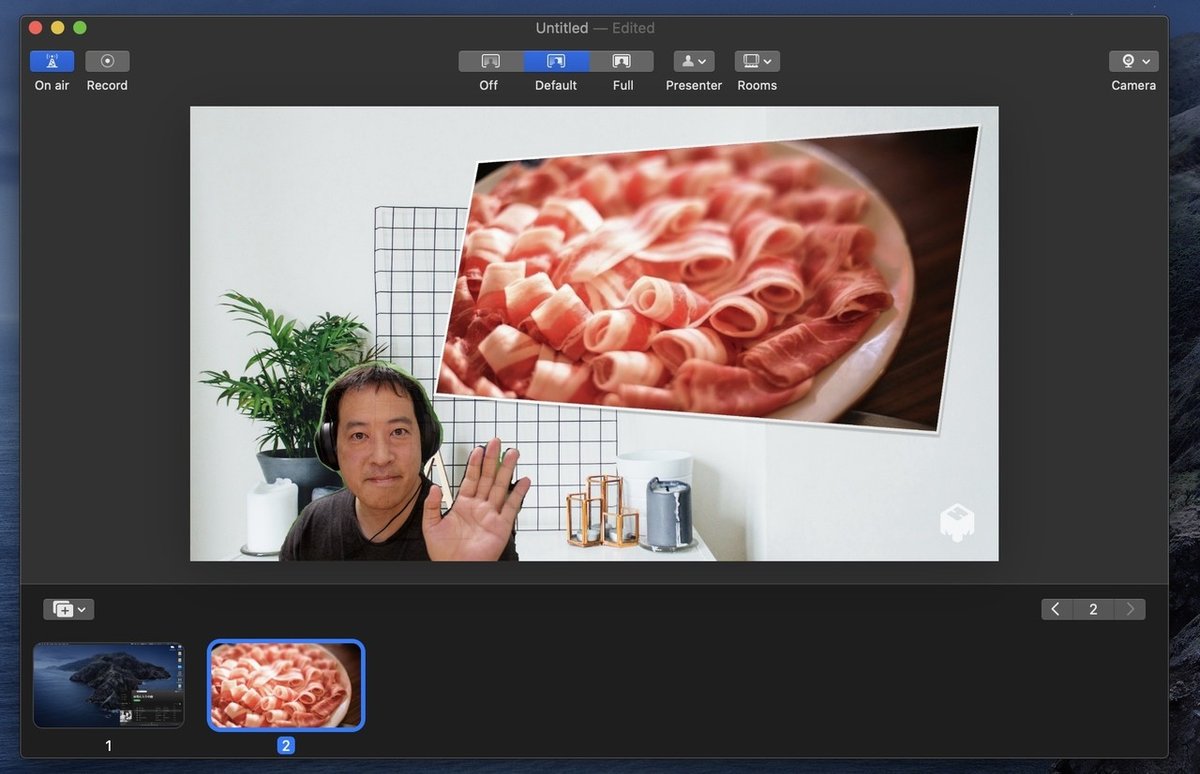Select the Default presenter layout
The height and width of the screenshot is (774, 1200).
tap(556, 61)
